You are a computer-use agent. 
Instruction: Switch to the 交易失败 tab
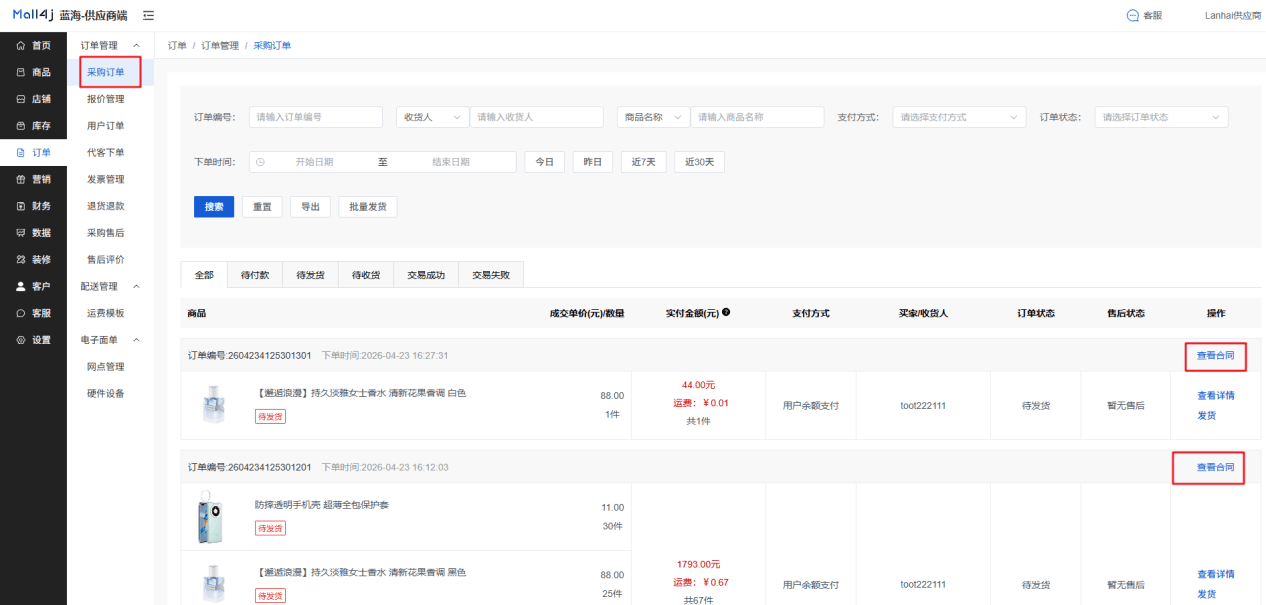point(490,275)
